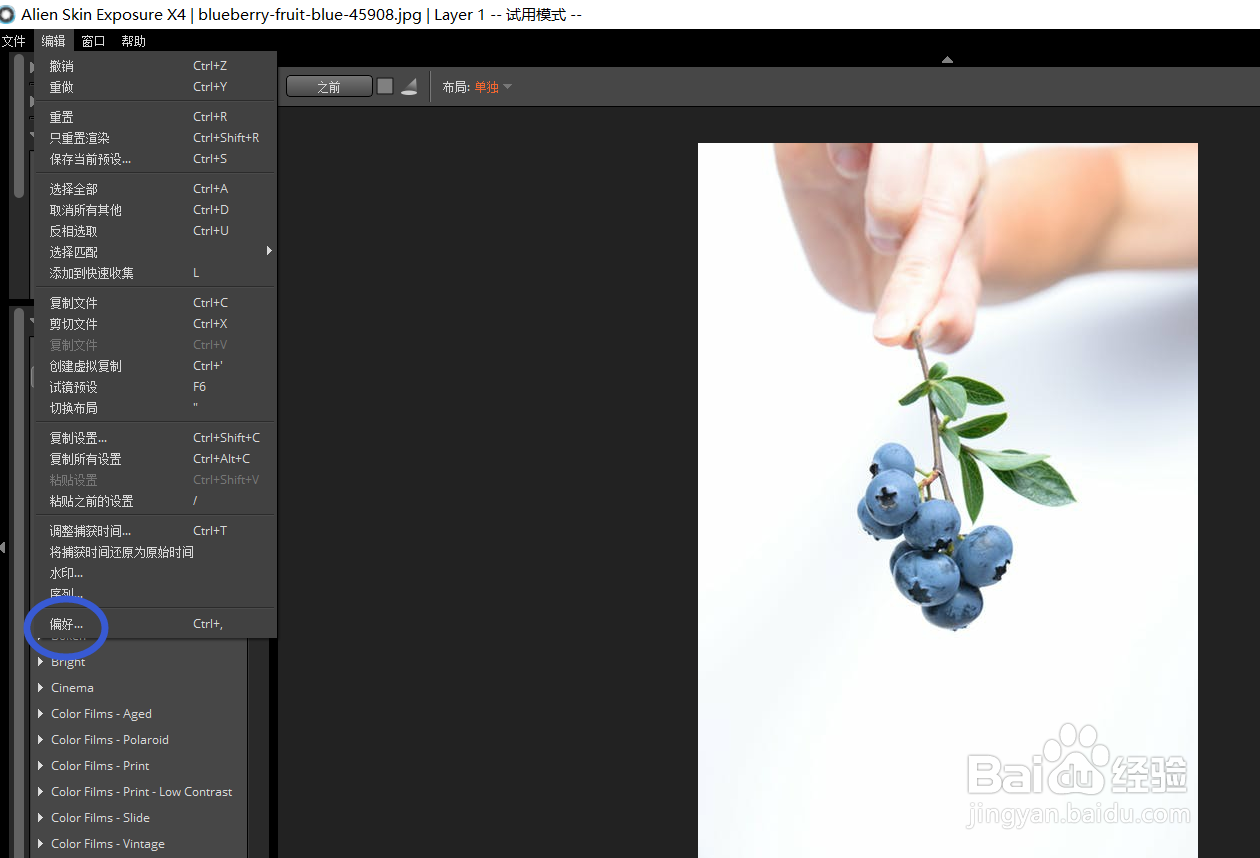Select 只重置渲染 menu entry
This screenshot has width=1260, height=858.
(x=156, y=138)
